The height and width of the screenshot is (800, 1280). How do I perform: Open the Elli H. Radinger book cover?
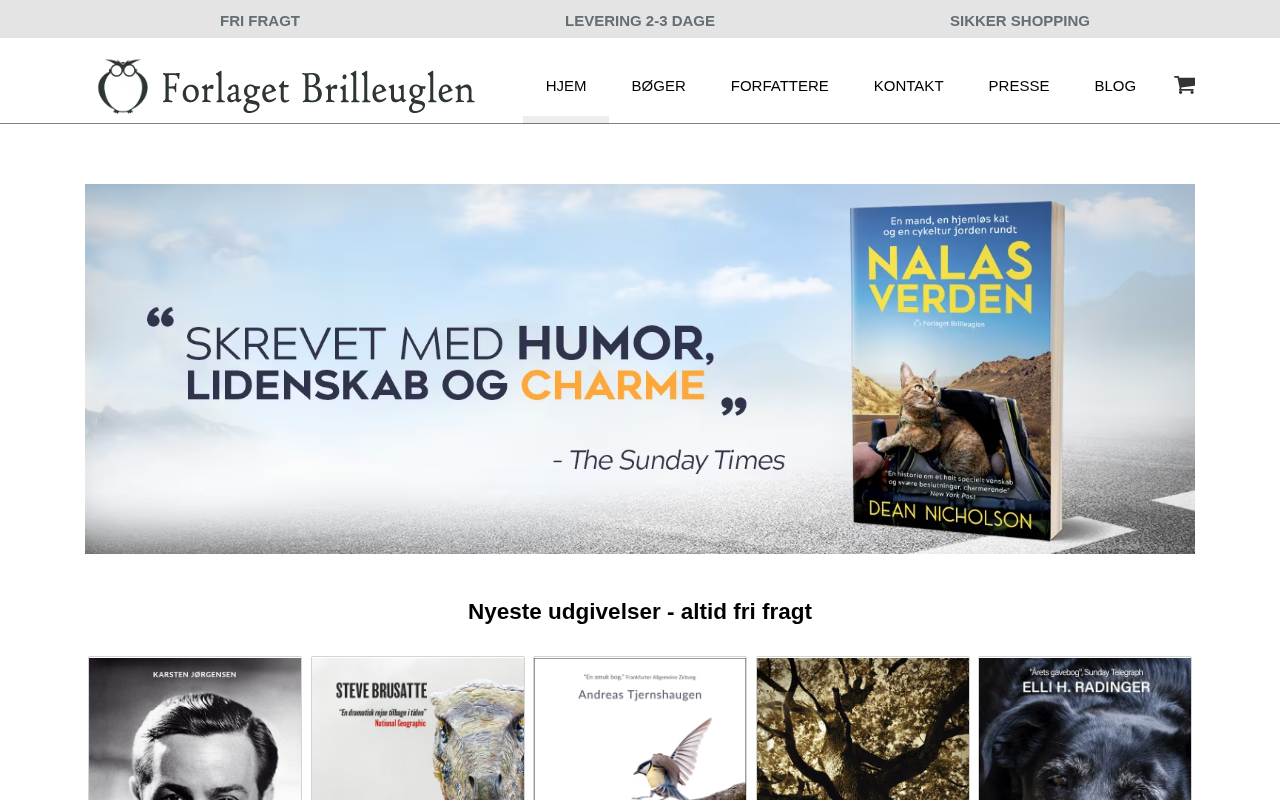click(1085, 729)
